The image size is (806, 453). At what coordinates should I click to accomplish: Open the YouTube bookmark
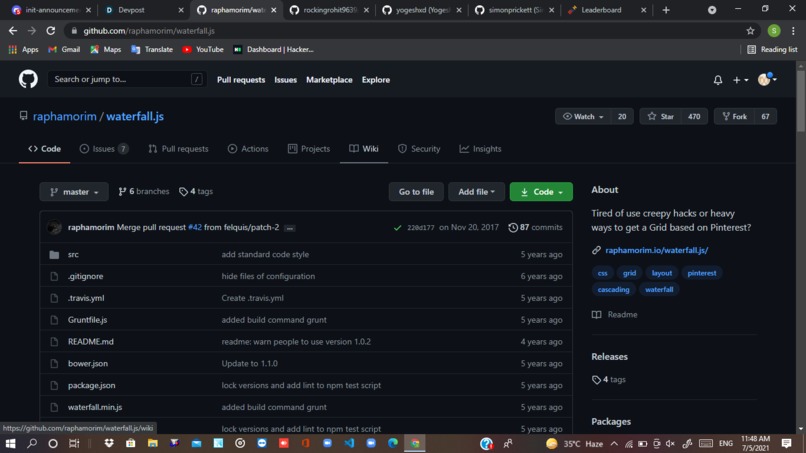pyautogui.click(x=203, y=49)
